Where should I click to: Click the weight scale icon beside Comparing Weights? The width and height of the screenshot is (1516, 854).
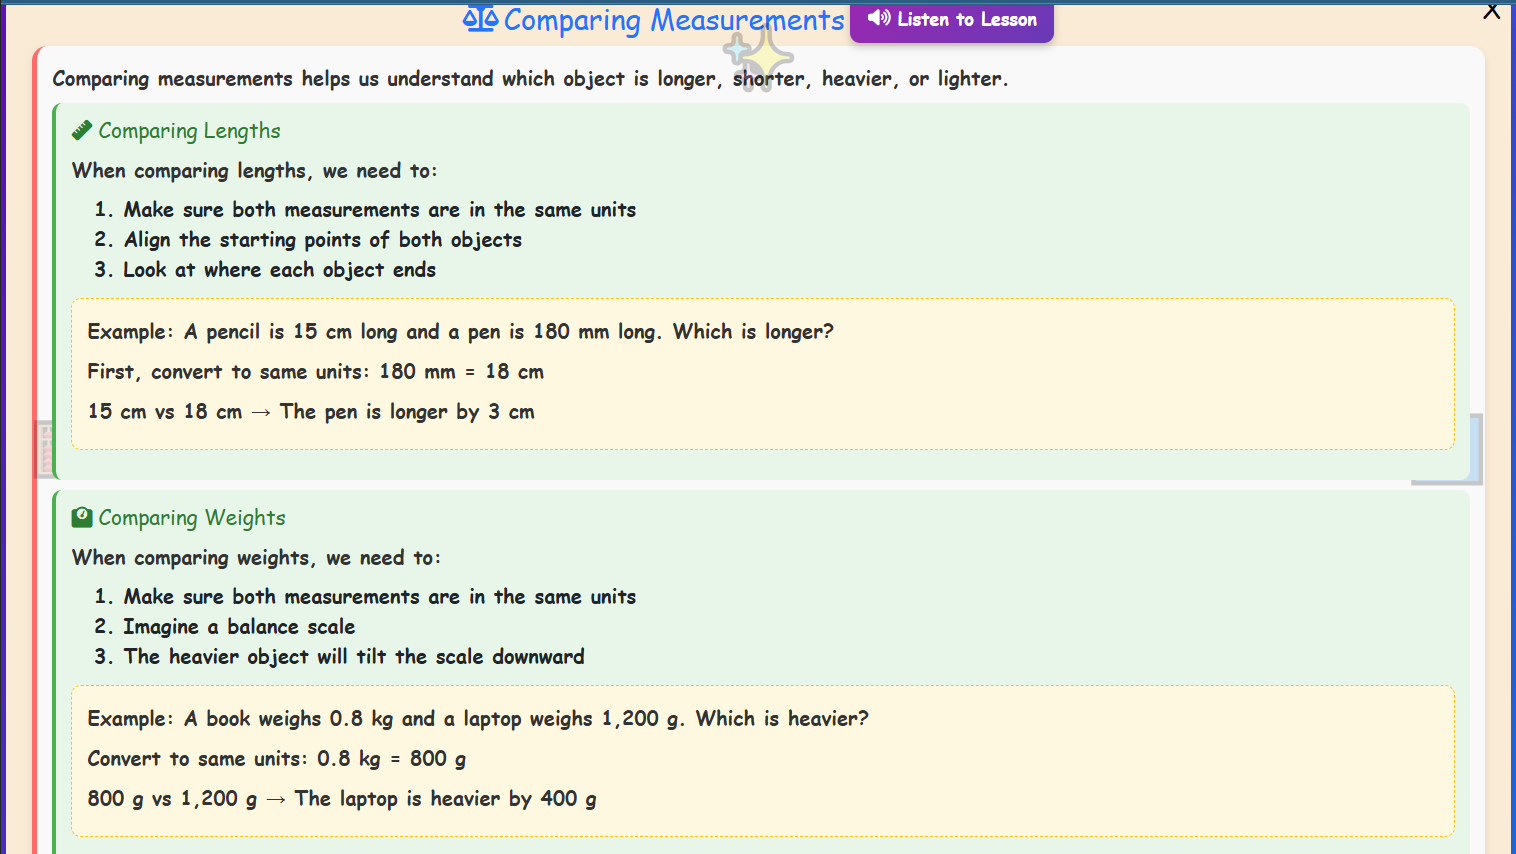pyautogui.click(x=81, y=517)
